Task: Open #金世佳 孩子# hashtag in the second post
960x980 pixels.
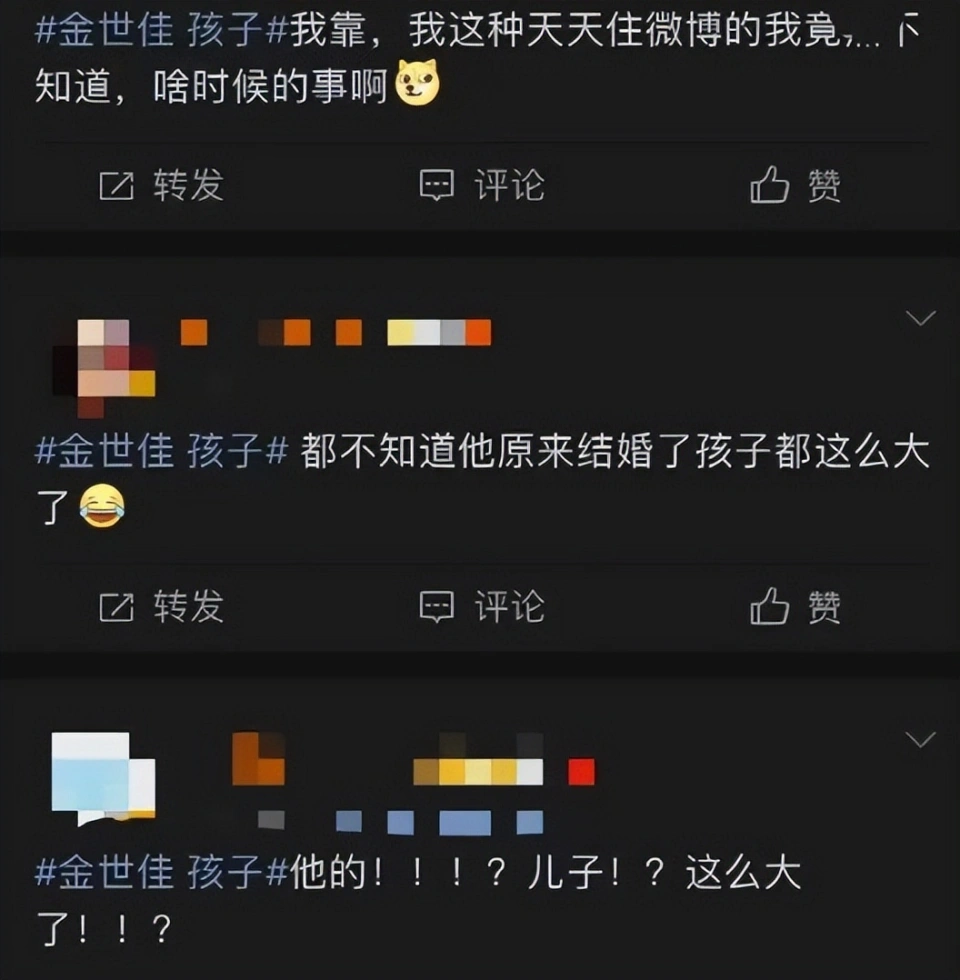Action: tap(161, 451)
